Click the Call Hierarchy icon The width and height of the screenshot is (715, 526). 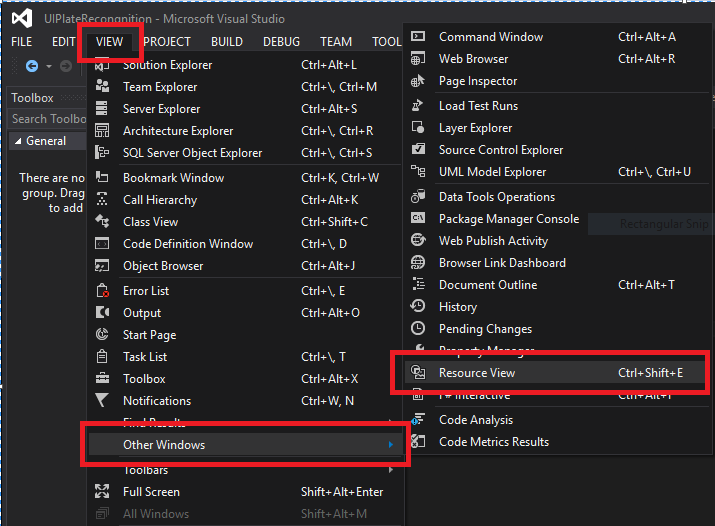click(102, 199)
